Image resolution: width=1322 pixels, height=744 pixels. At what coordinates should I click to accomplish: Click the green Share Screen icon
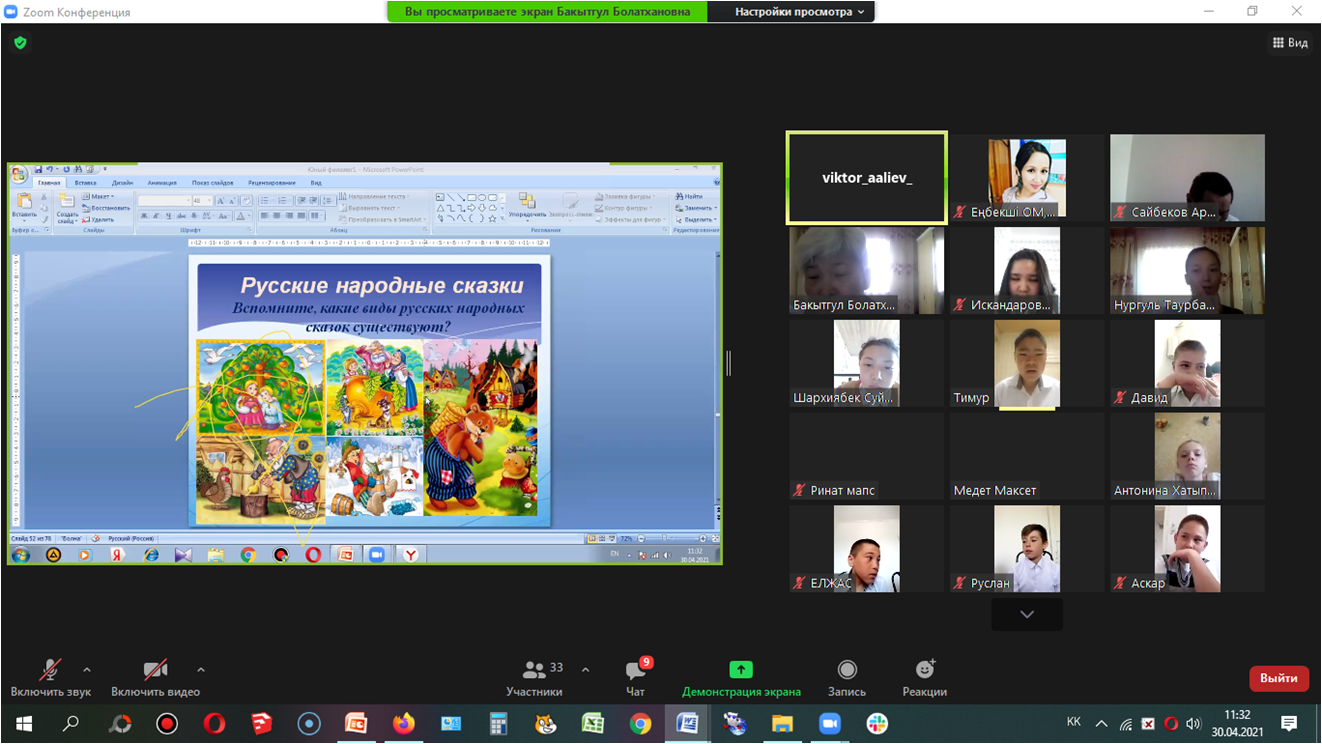tap(741, 670)
